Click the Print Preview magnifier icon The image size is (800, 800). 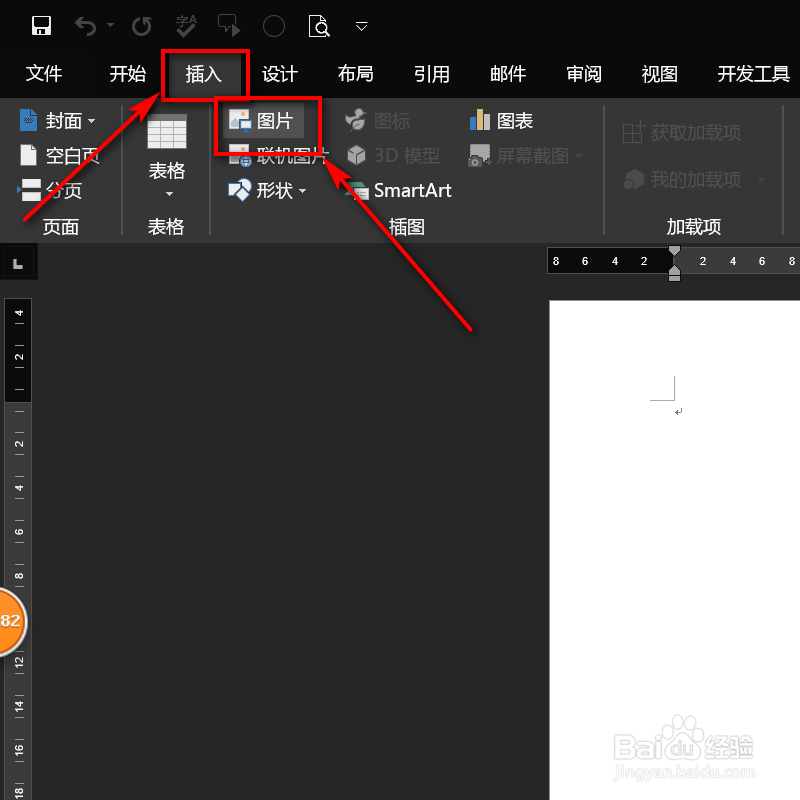pos(319,26)
